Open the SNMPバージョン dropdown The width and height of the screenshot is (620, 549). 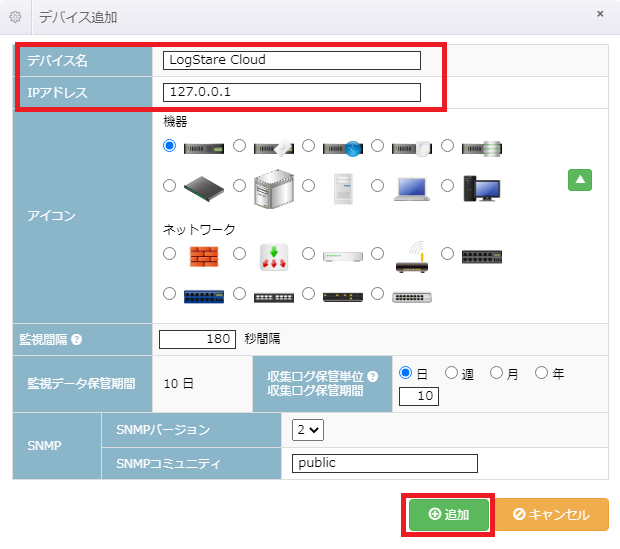tap(308, 430)
